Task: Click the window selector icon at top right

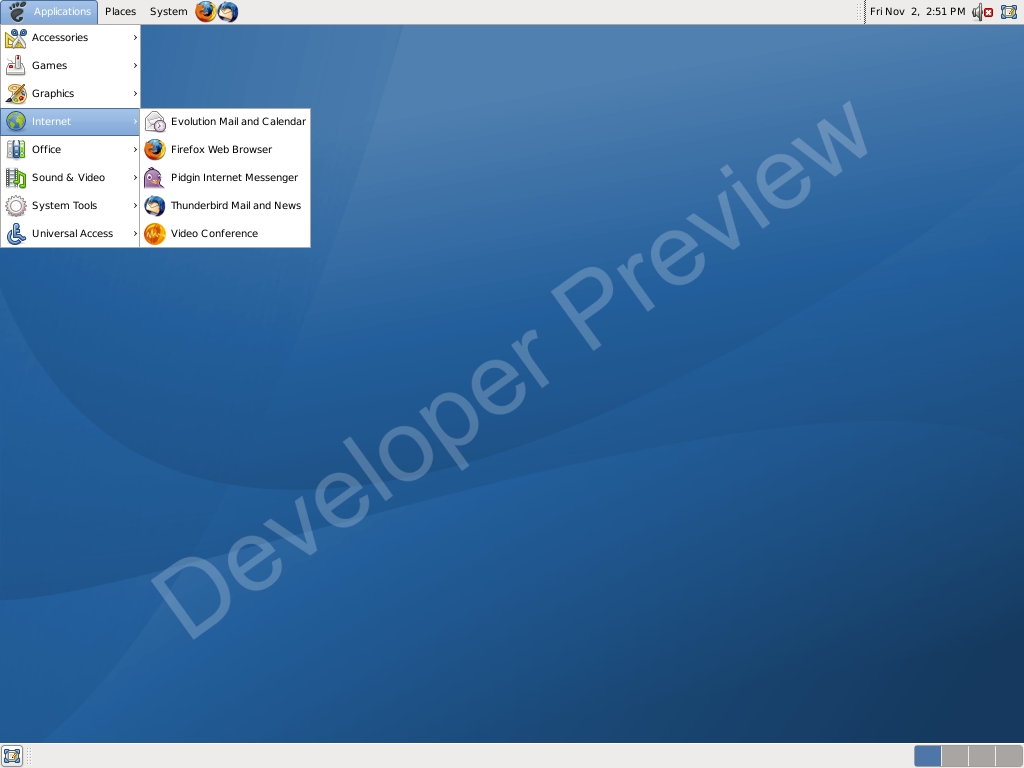Action: point(1009,12)
